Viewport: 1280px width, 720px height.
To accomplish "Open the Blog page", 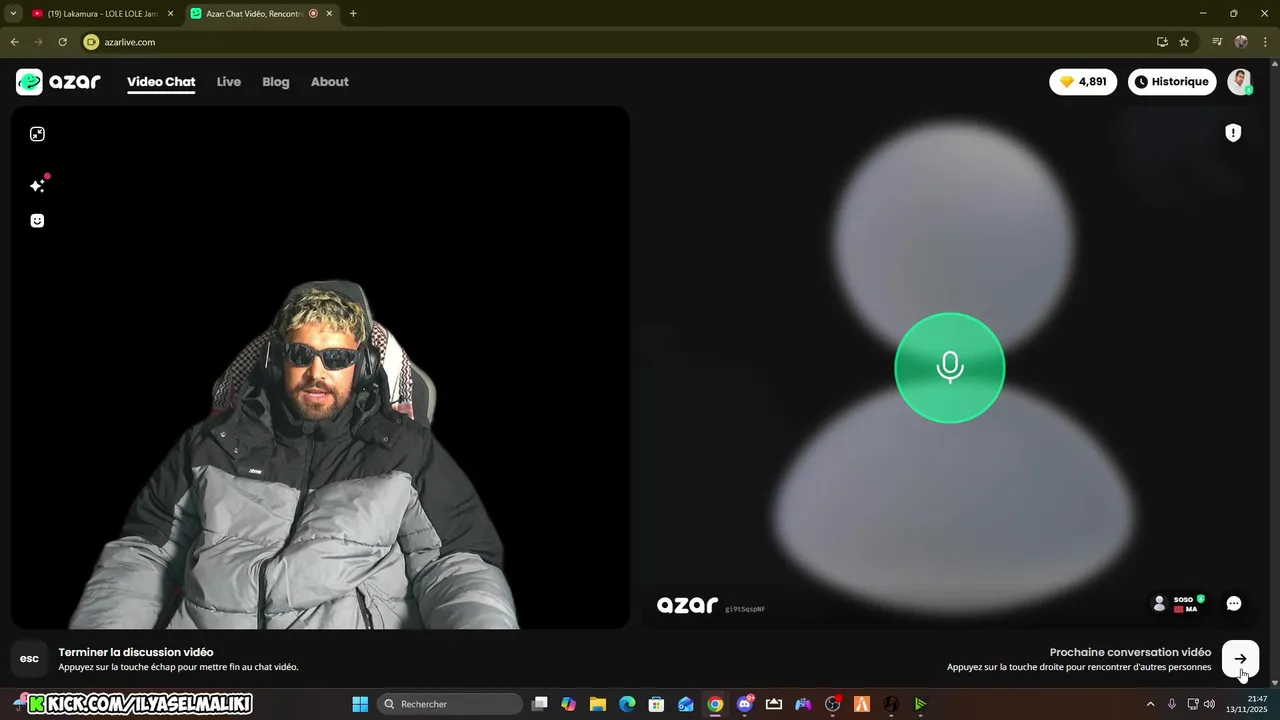I will [276, 82].
